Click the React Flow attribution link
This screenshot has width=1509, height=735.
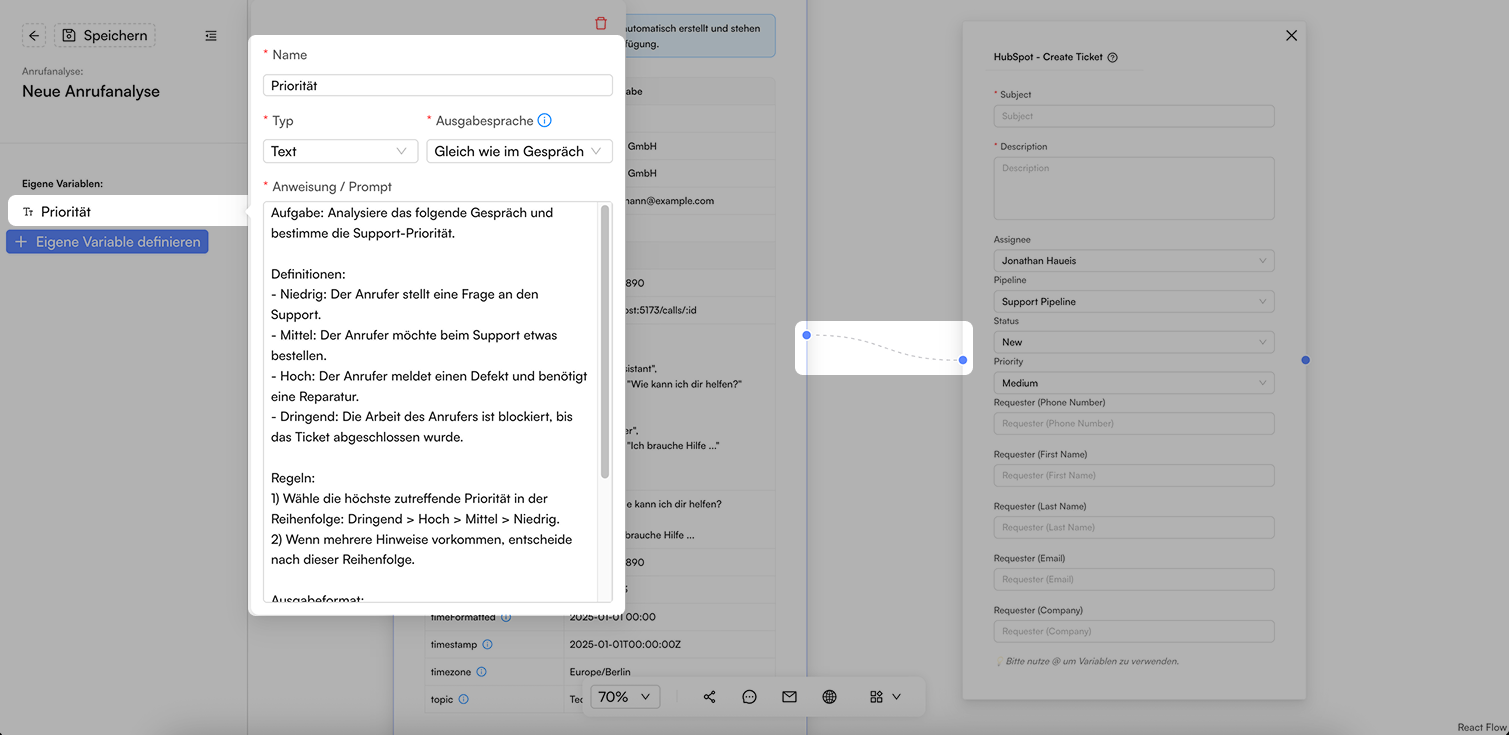[x=1481, y=727]
